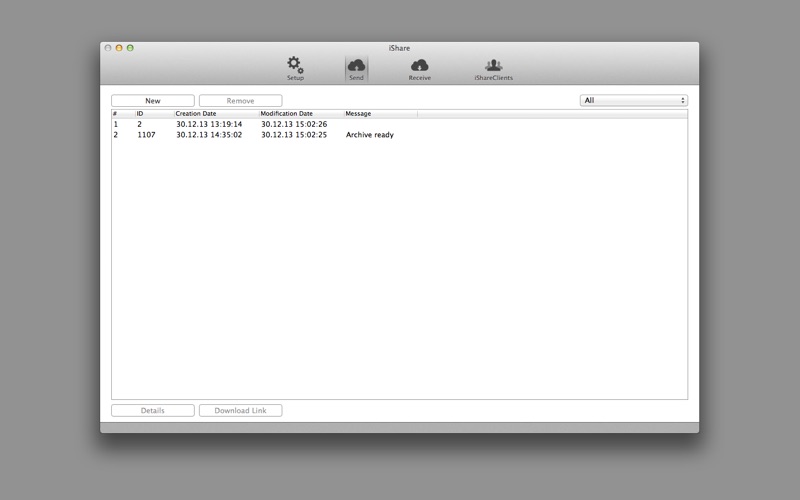Click the New button
Screen dimensions: 800x500
coord(153,101)
